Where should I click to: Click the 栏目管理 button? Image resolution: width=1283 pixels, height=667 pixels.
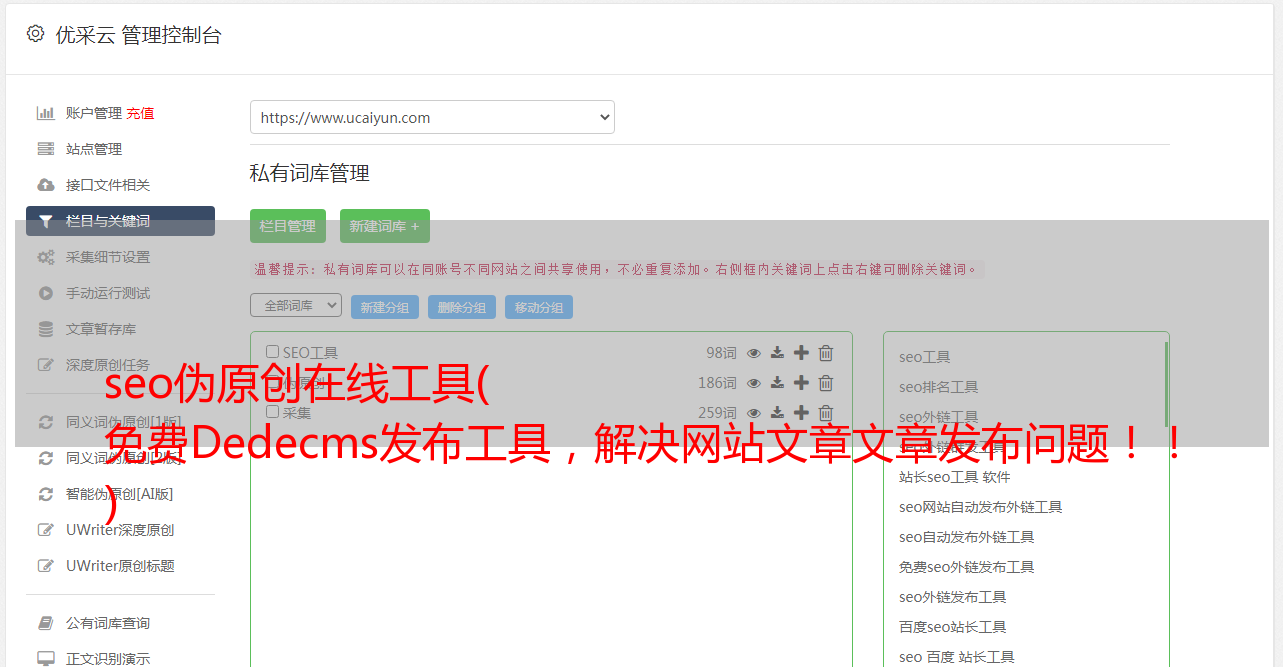click(x=288, y=226)
